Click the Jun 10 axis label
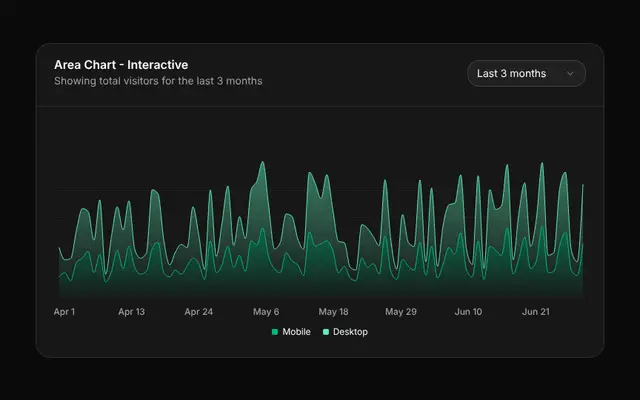The width and height of the screenshot is (640, 400). click(x=468, y=312)
